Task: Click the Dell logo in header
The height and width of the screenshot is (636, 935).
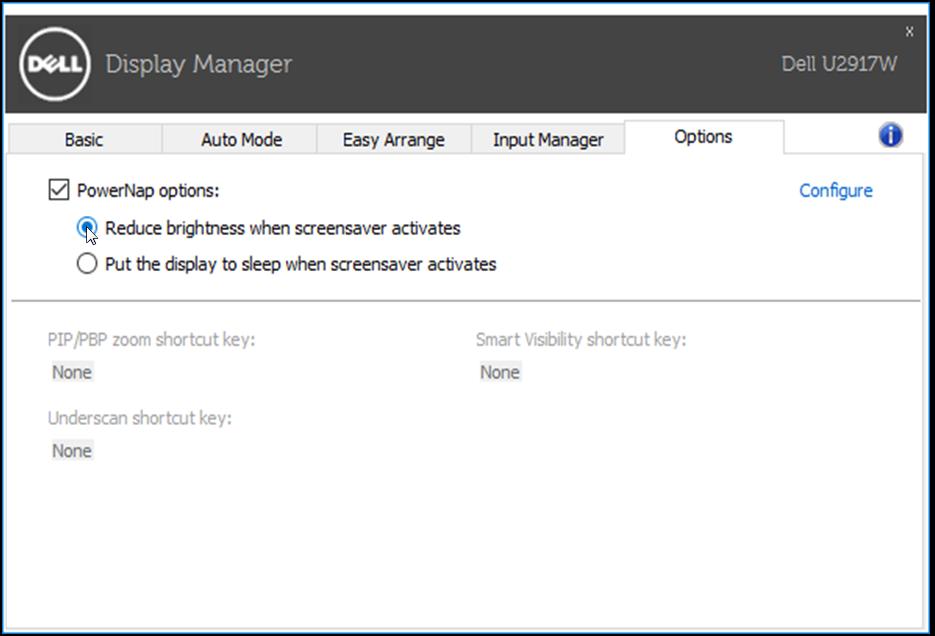Action: (55, 64)
